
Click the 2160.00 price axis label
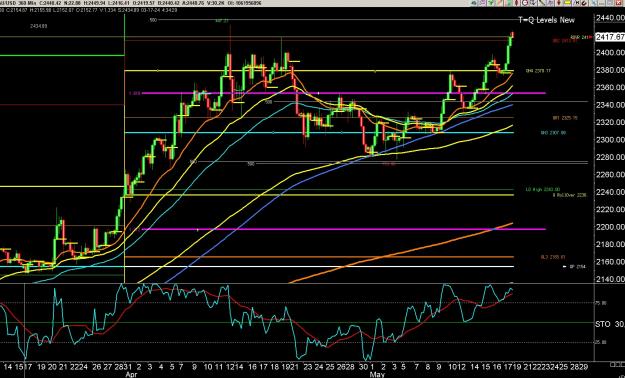point(610,262)
